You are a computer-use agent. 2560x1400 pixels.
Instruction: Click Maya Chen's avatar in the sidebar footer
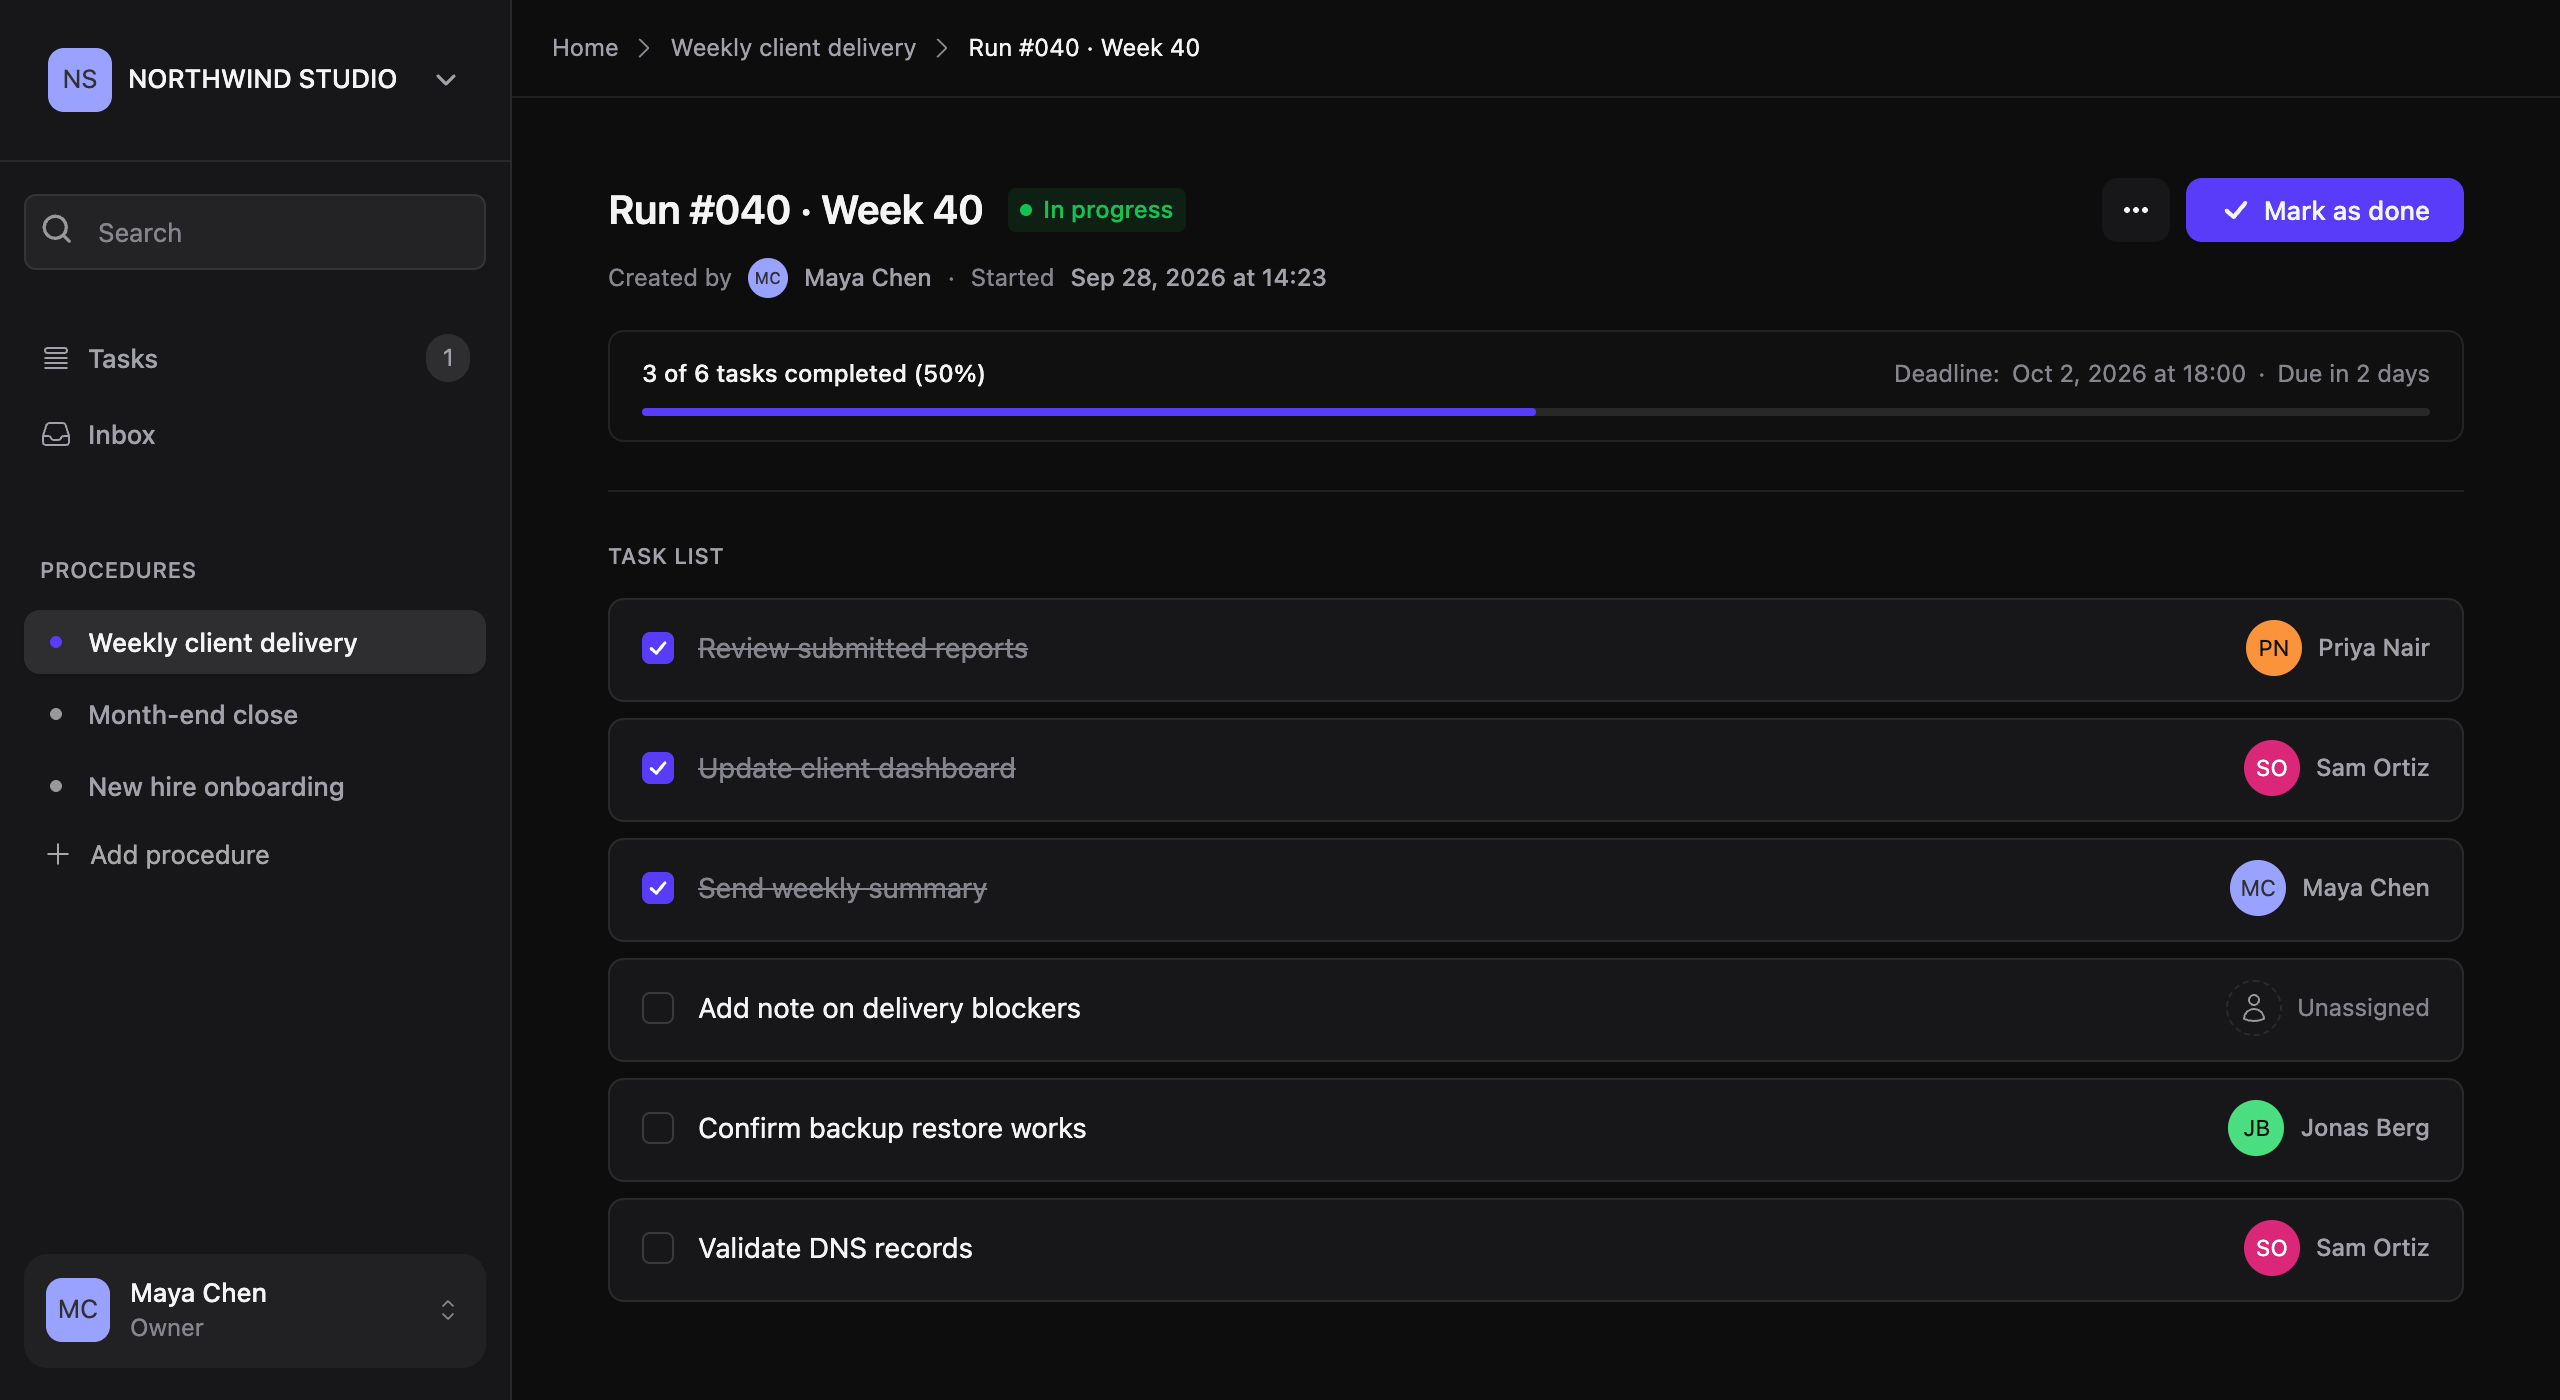(78, 1309)
